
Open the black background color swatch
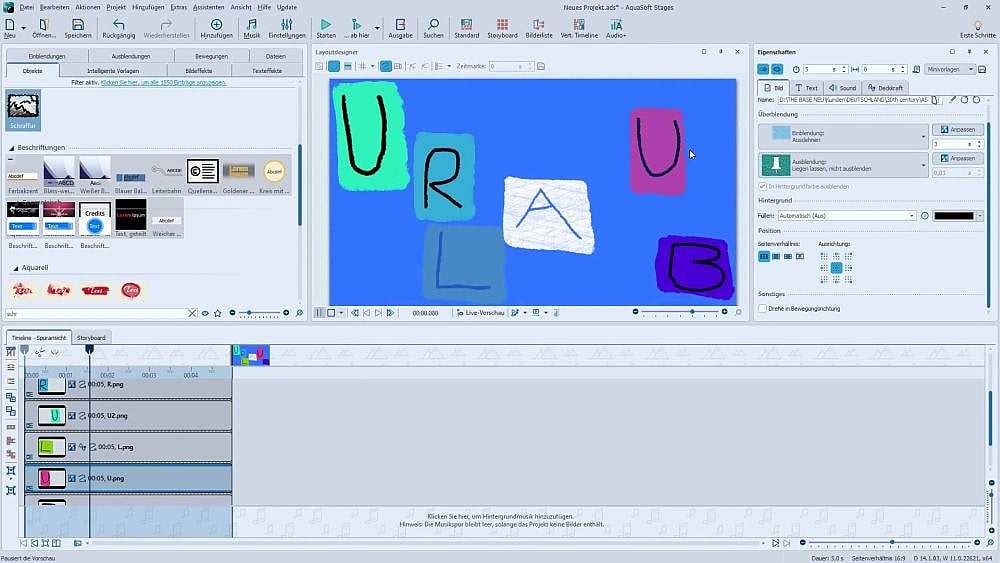pyautogui.click(x=953, y=215)
